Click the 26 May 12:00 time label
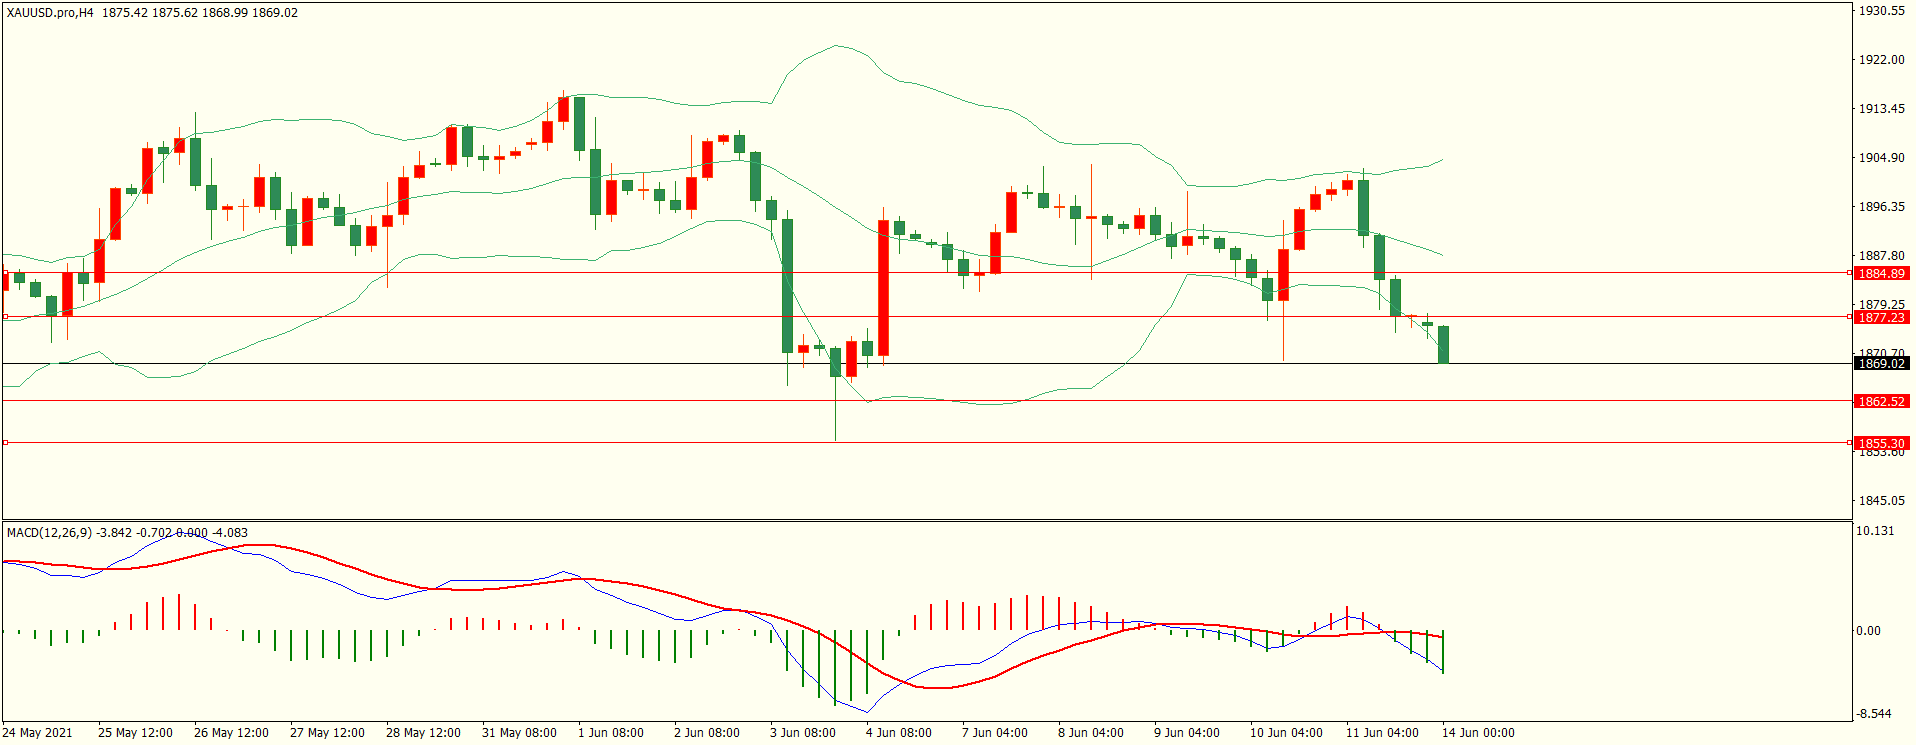The image size is (1916, 745). 231,733
